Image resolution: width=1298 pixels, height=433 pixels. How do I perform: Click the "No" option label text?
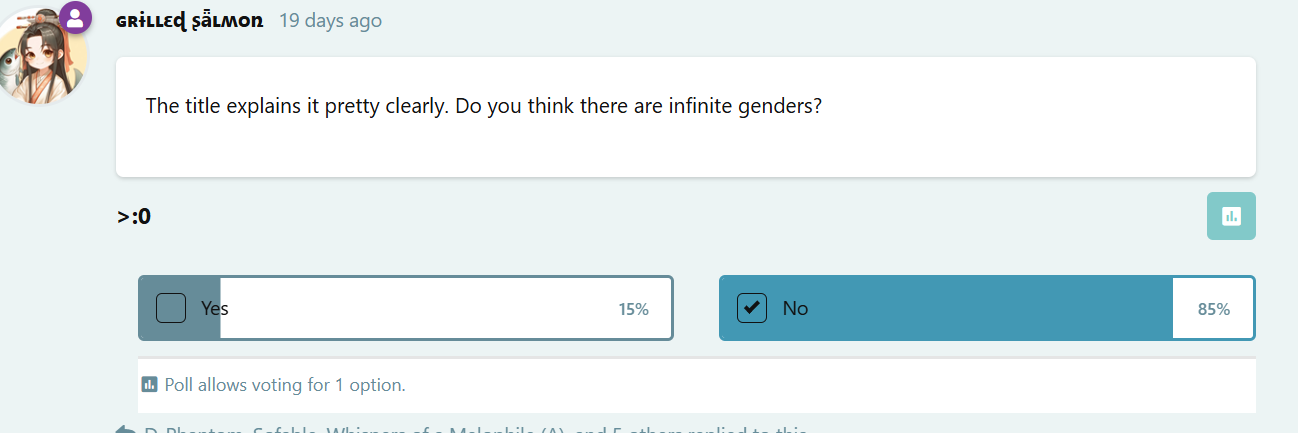(x=795, y=308)
